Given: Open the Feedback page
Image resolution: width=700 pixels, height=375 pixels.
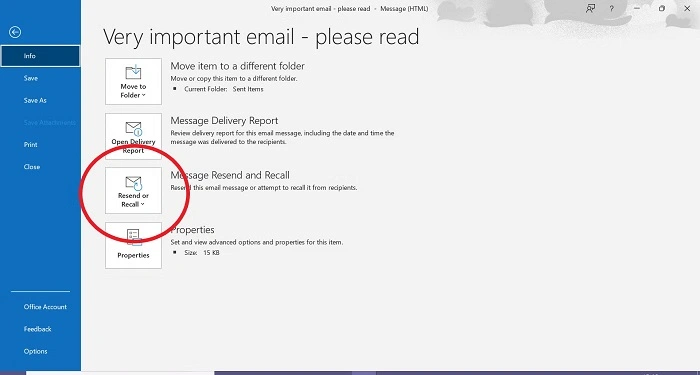Looking at the screenshot, I should click(38, 329).
